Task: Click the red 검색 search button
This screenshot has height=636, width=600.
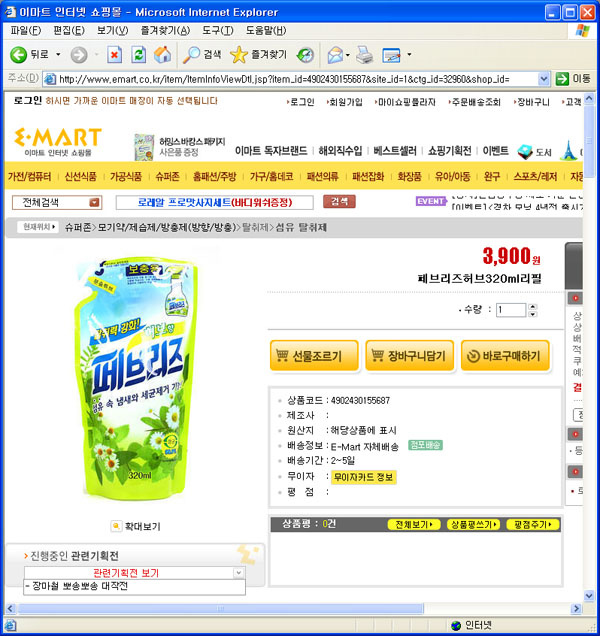Action: (339, 202)
